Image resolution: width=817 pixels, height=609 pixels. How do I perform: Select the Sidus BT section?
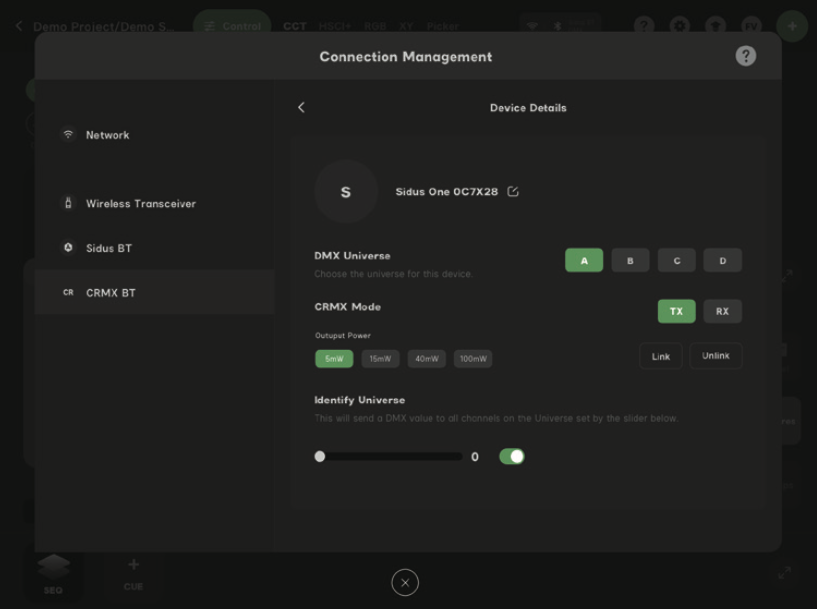[x=106, y=247]
